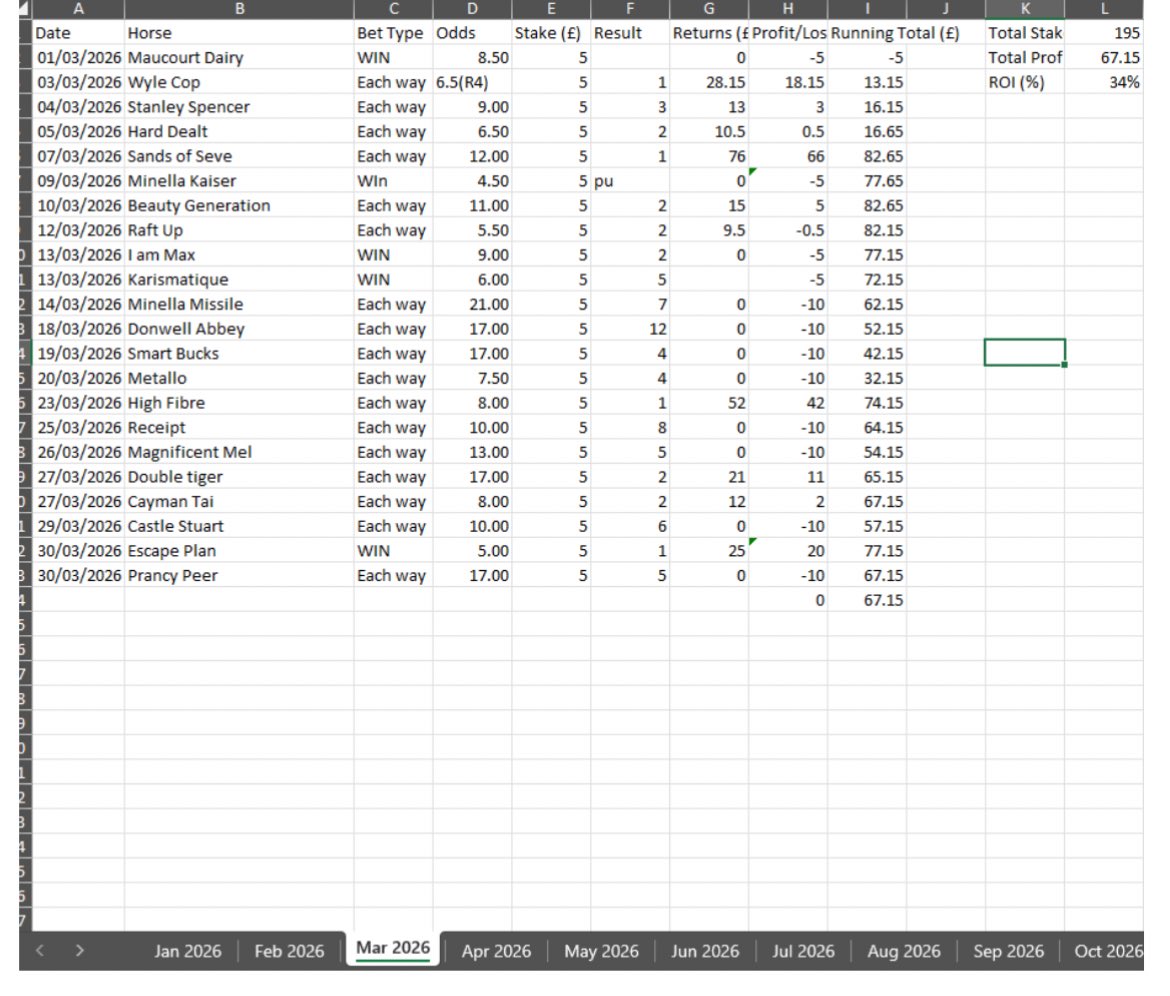Open the Jul 2026 sheet tab
Image resolution: width=1170 pixels, height=996 pixels.
pyautogui.click(x=803, y=951)
